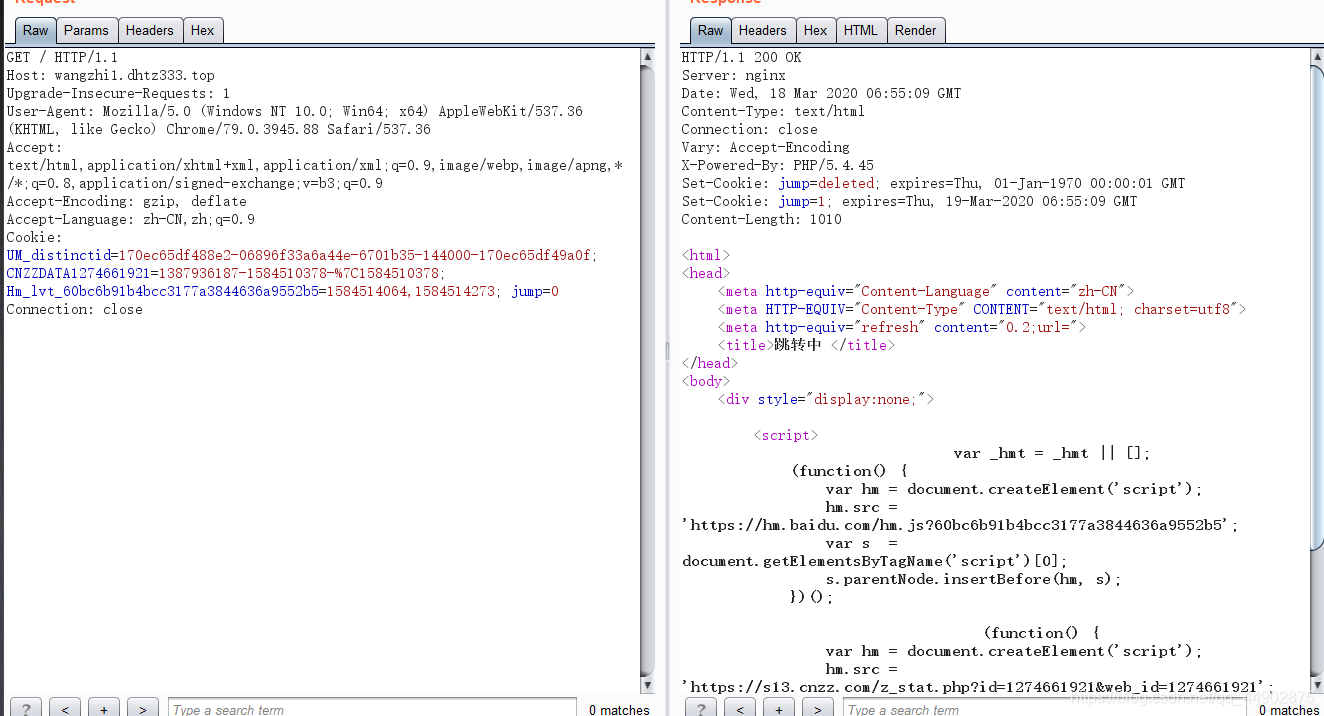Screen dimensions: 1324x716
Task: Click response pane '0 matches' label
Action: coord(1289,710)
